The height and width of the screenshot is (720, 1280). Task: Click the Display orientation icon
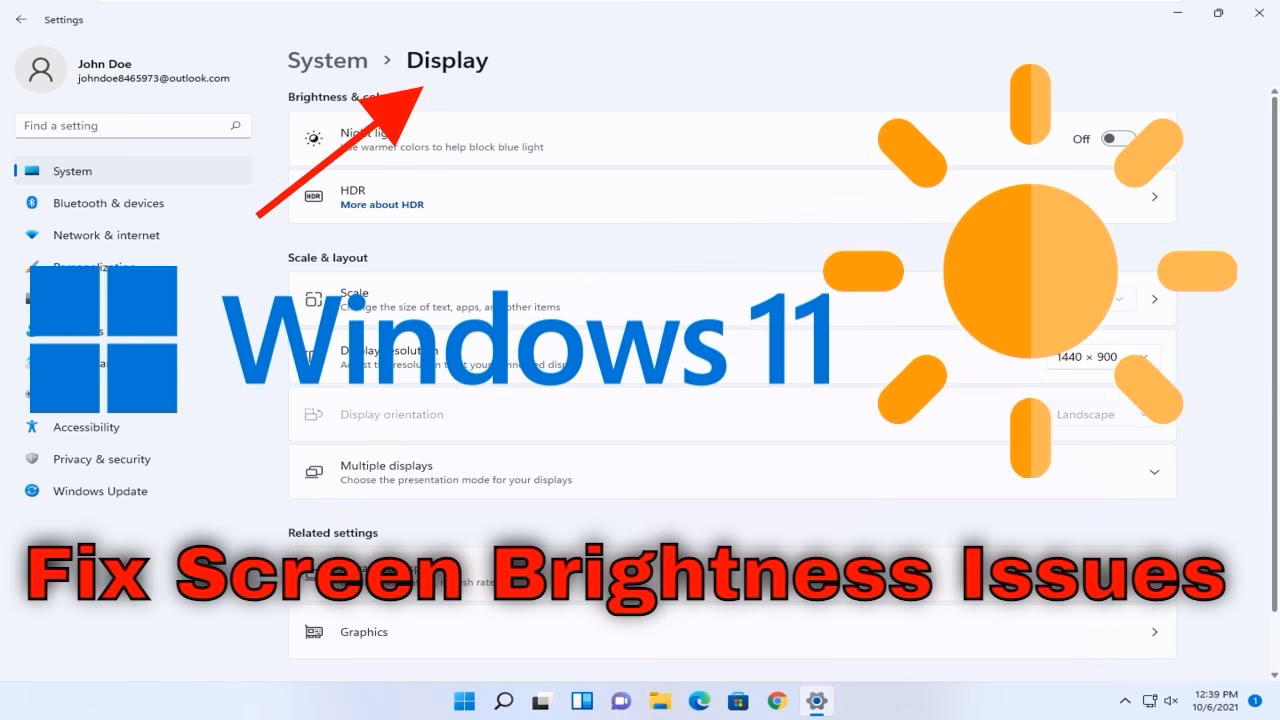pyautogui.click(x=314, y=414)
